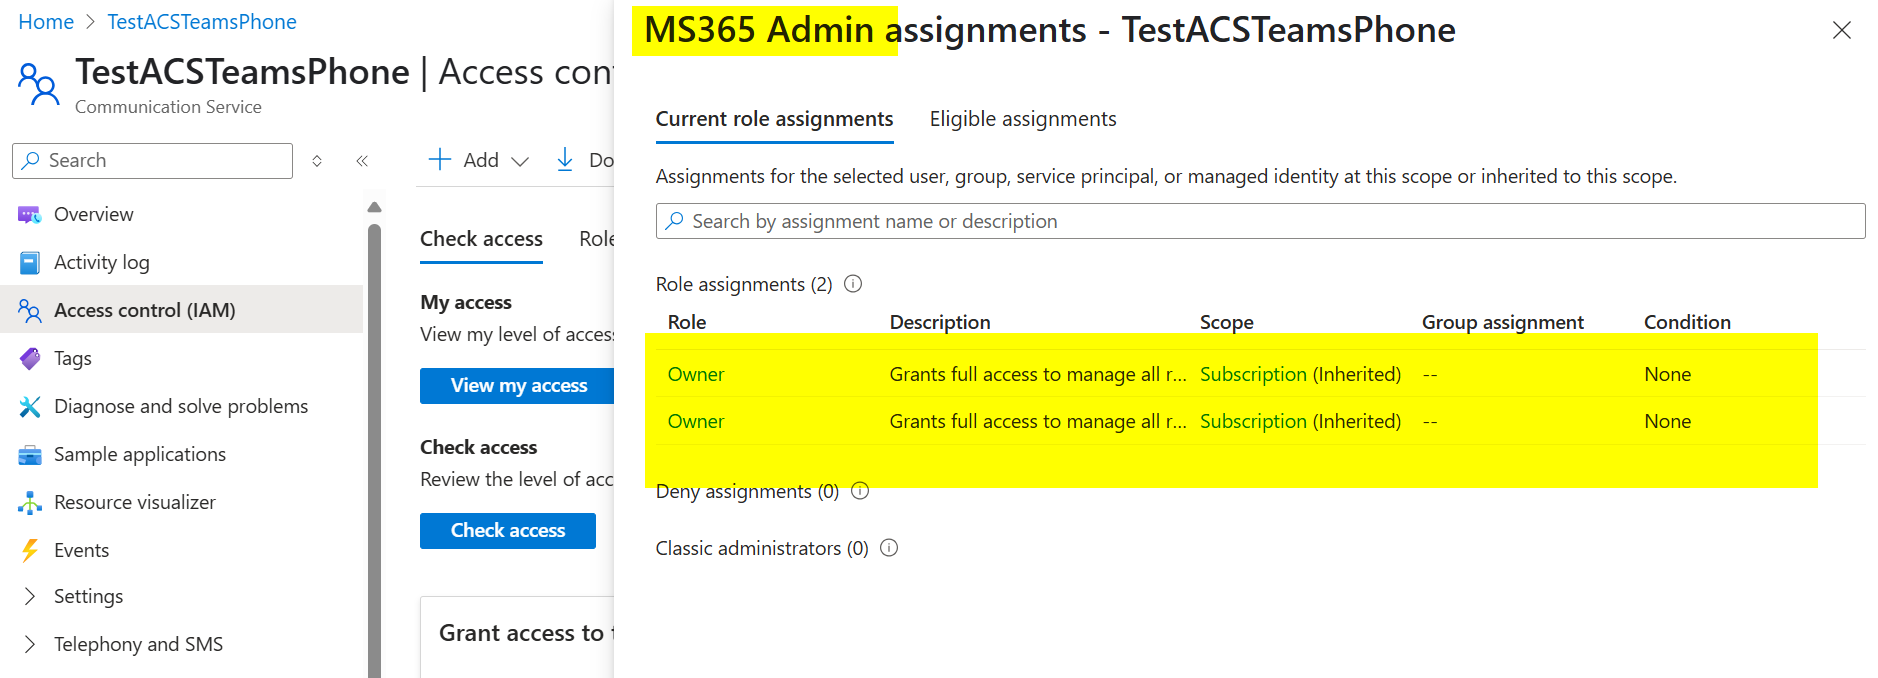
Task: Open TestACSTeamsPhone breadcrumb link
Action: (202, 22)
